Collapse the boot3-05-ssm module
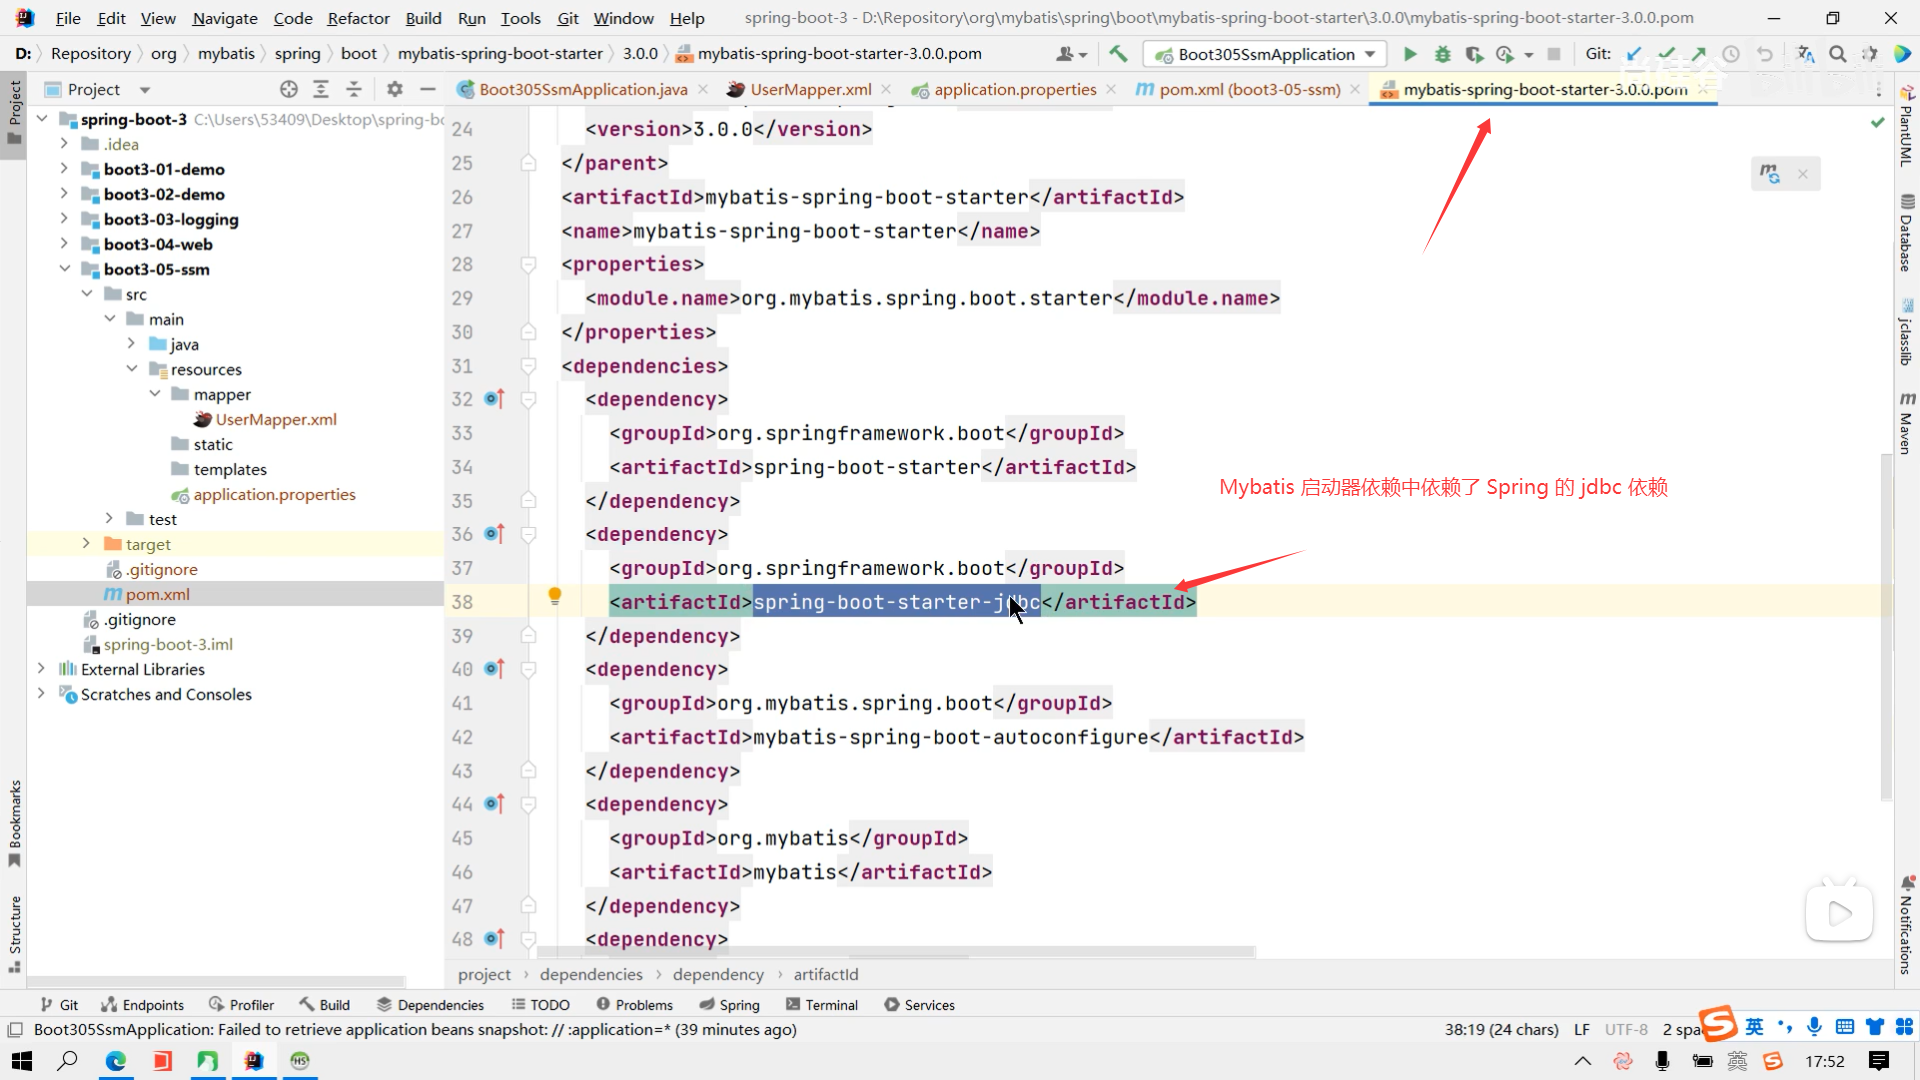 coord(64,269)
